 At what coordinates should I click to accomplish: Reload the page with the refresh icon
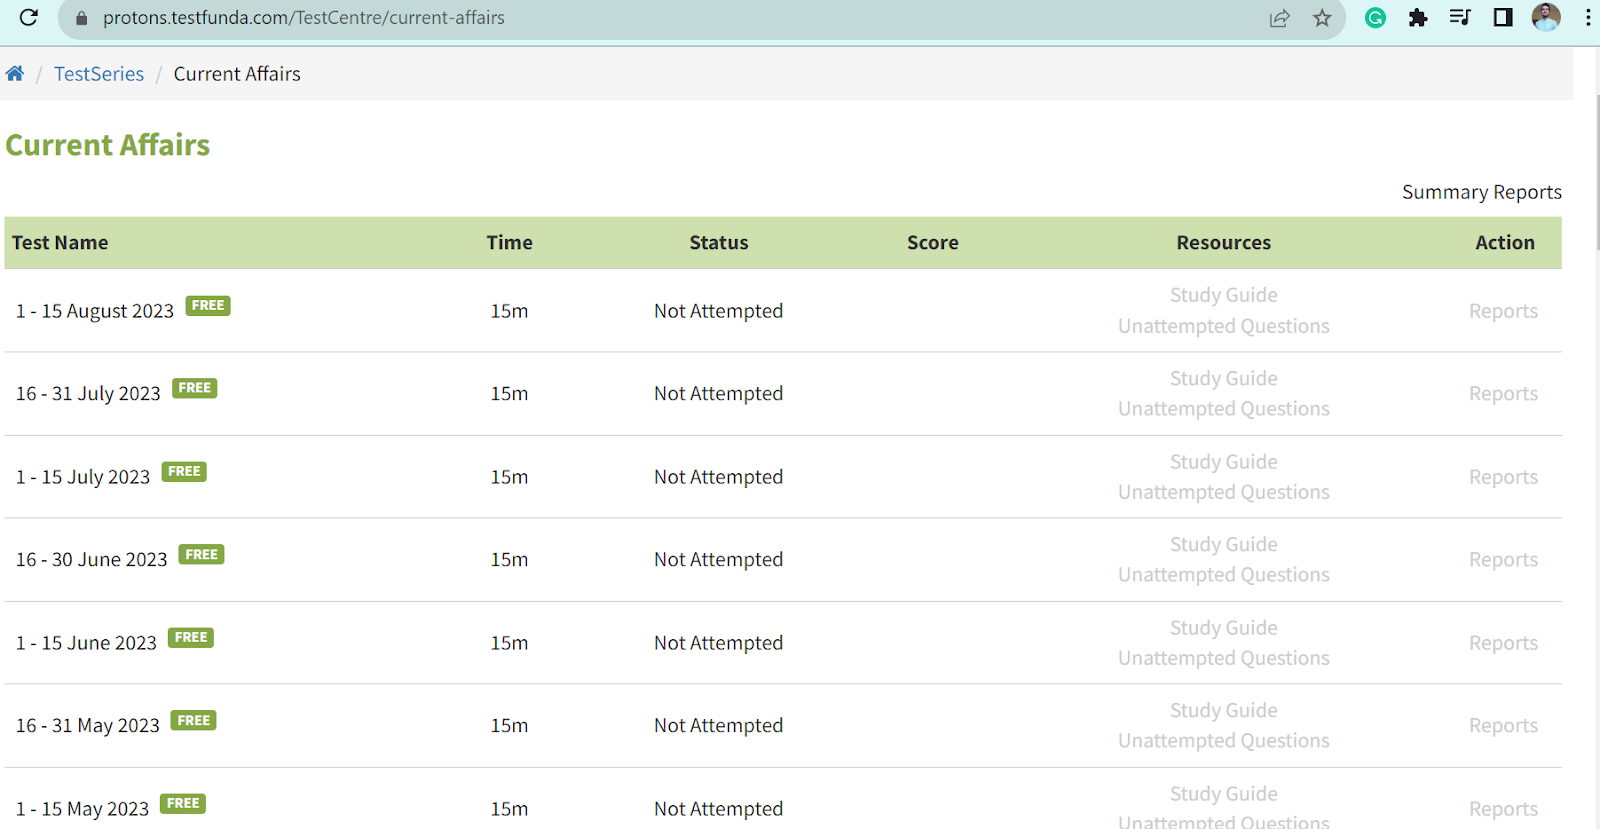pyautogui.click(x=29, y=18)
